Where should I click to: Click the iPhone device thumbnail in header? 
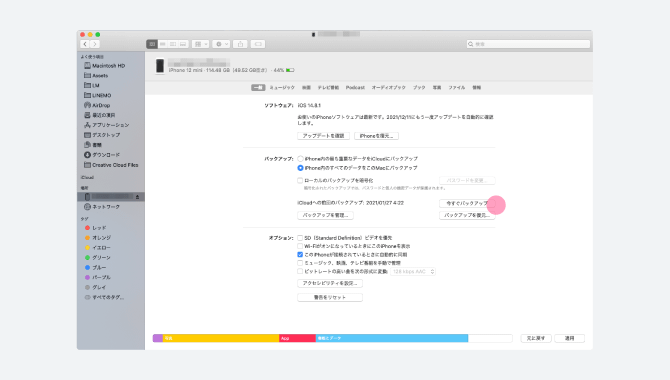click(160, 66)
